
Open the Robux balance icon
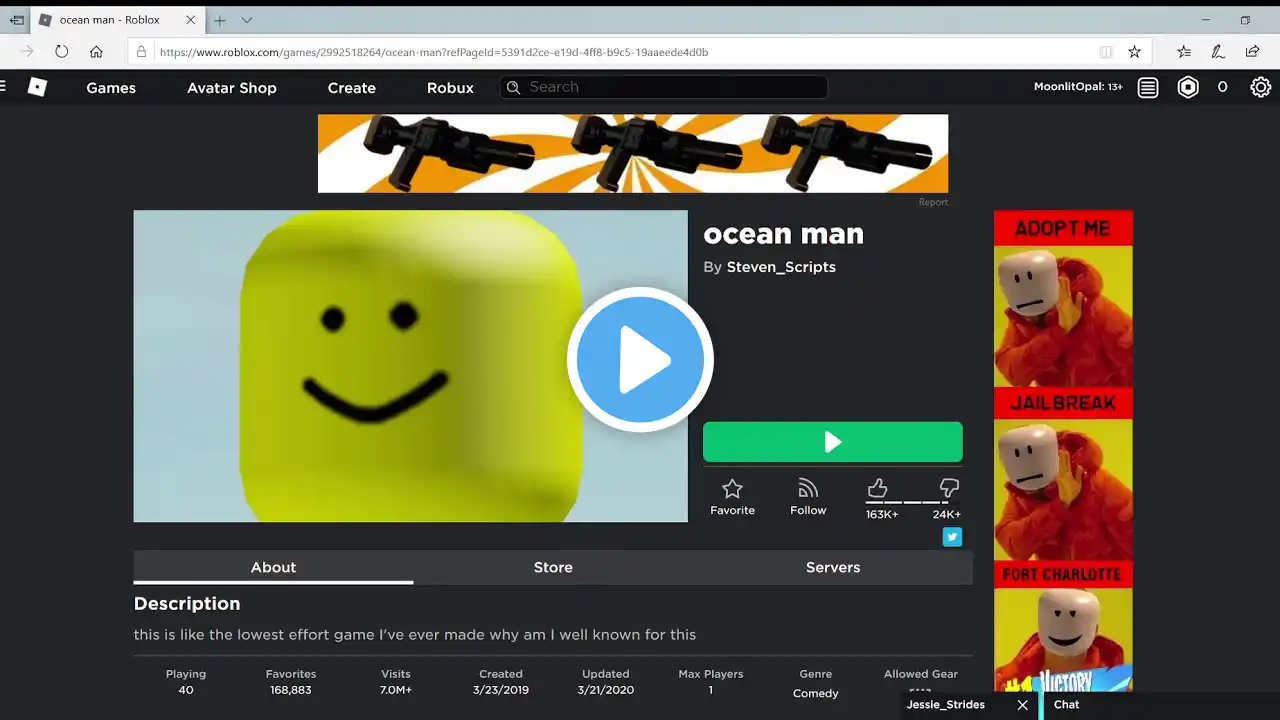[1188, 88]
